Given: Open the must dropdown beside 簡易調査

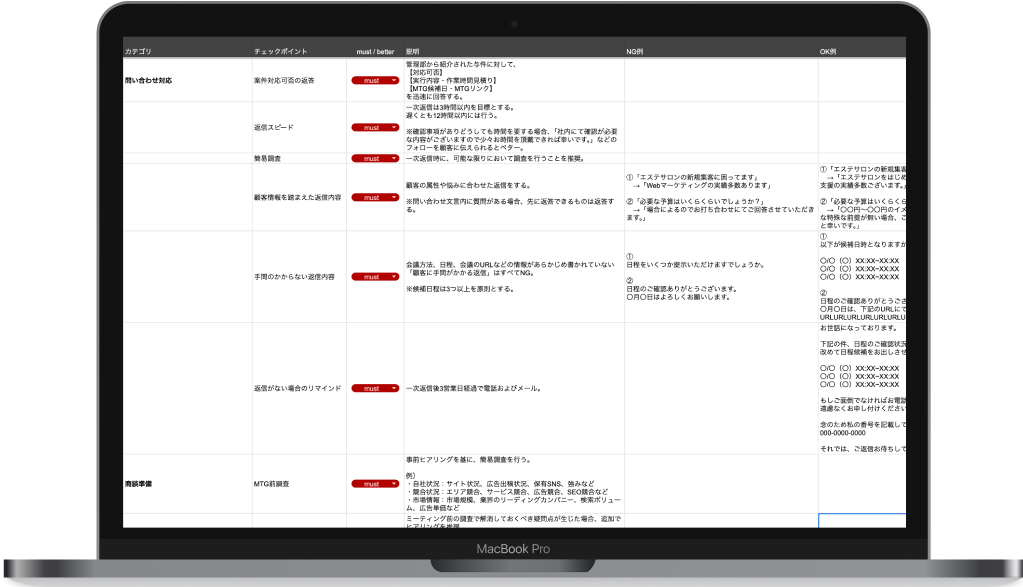Looking at the screenshot, I should click(375, 157).
